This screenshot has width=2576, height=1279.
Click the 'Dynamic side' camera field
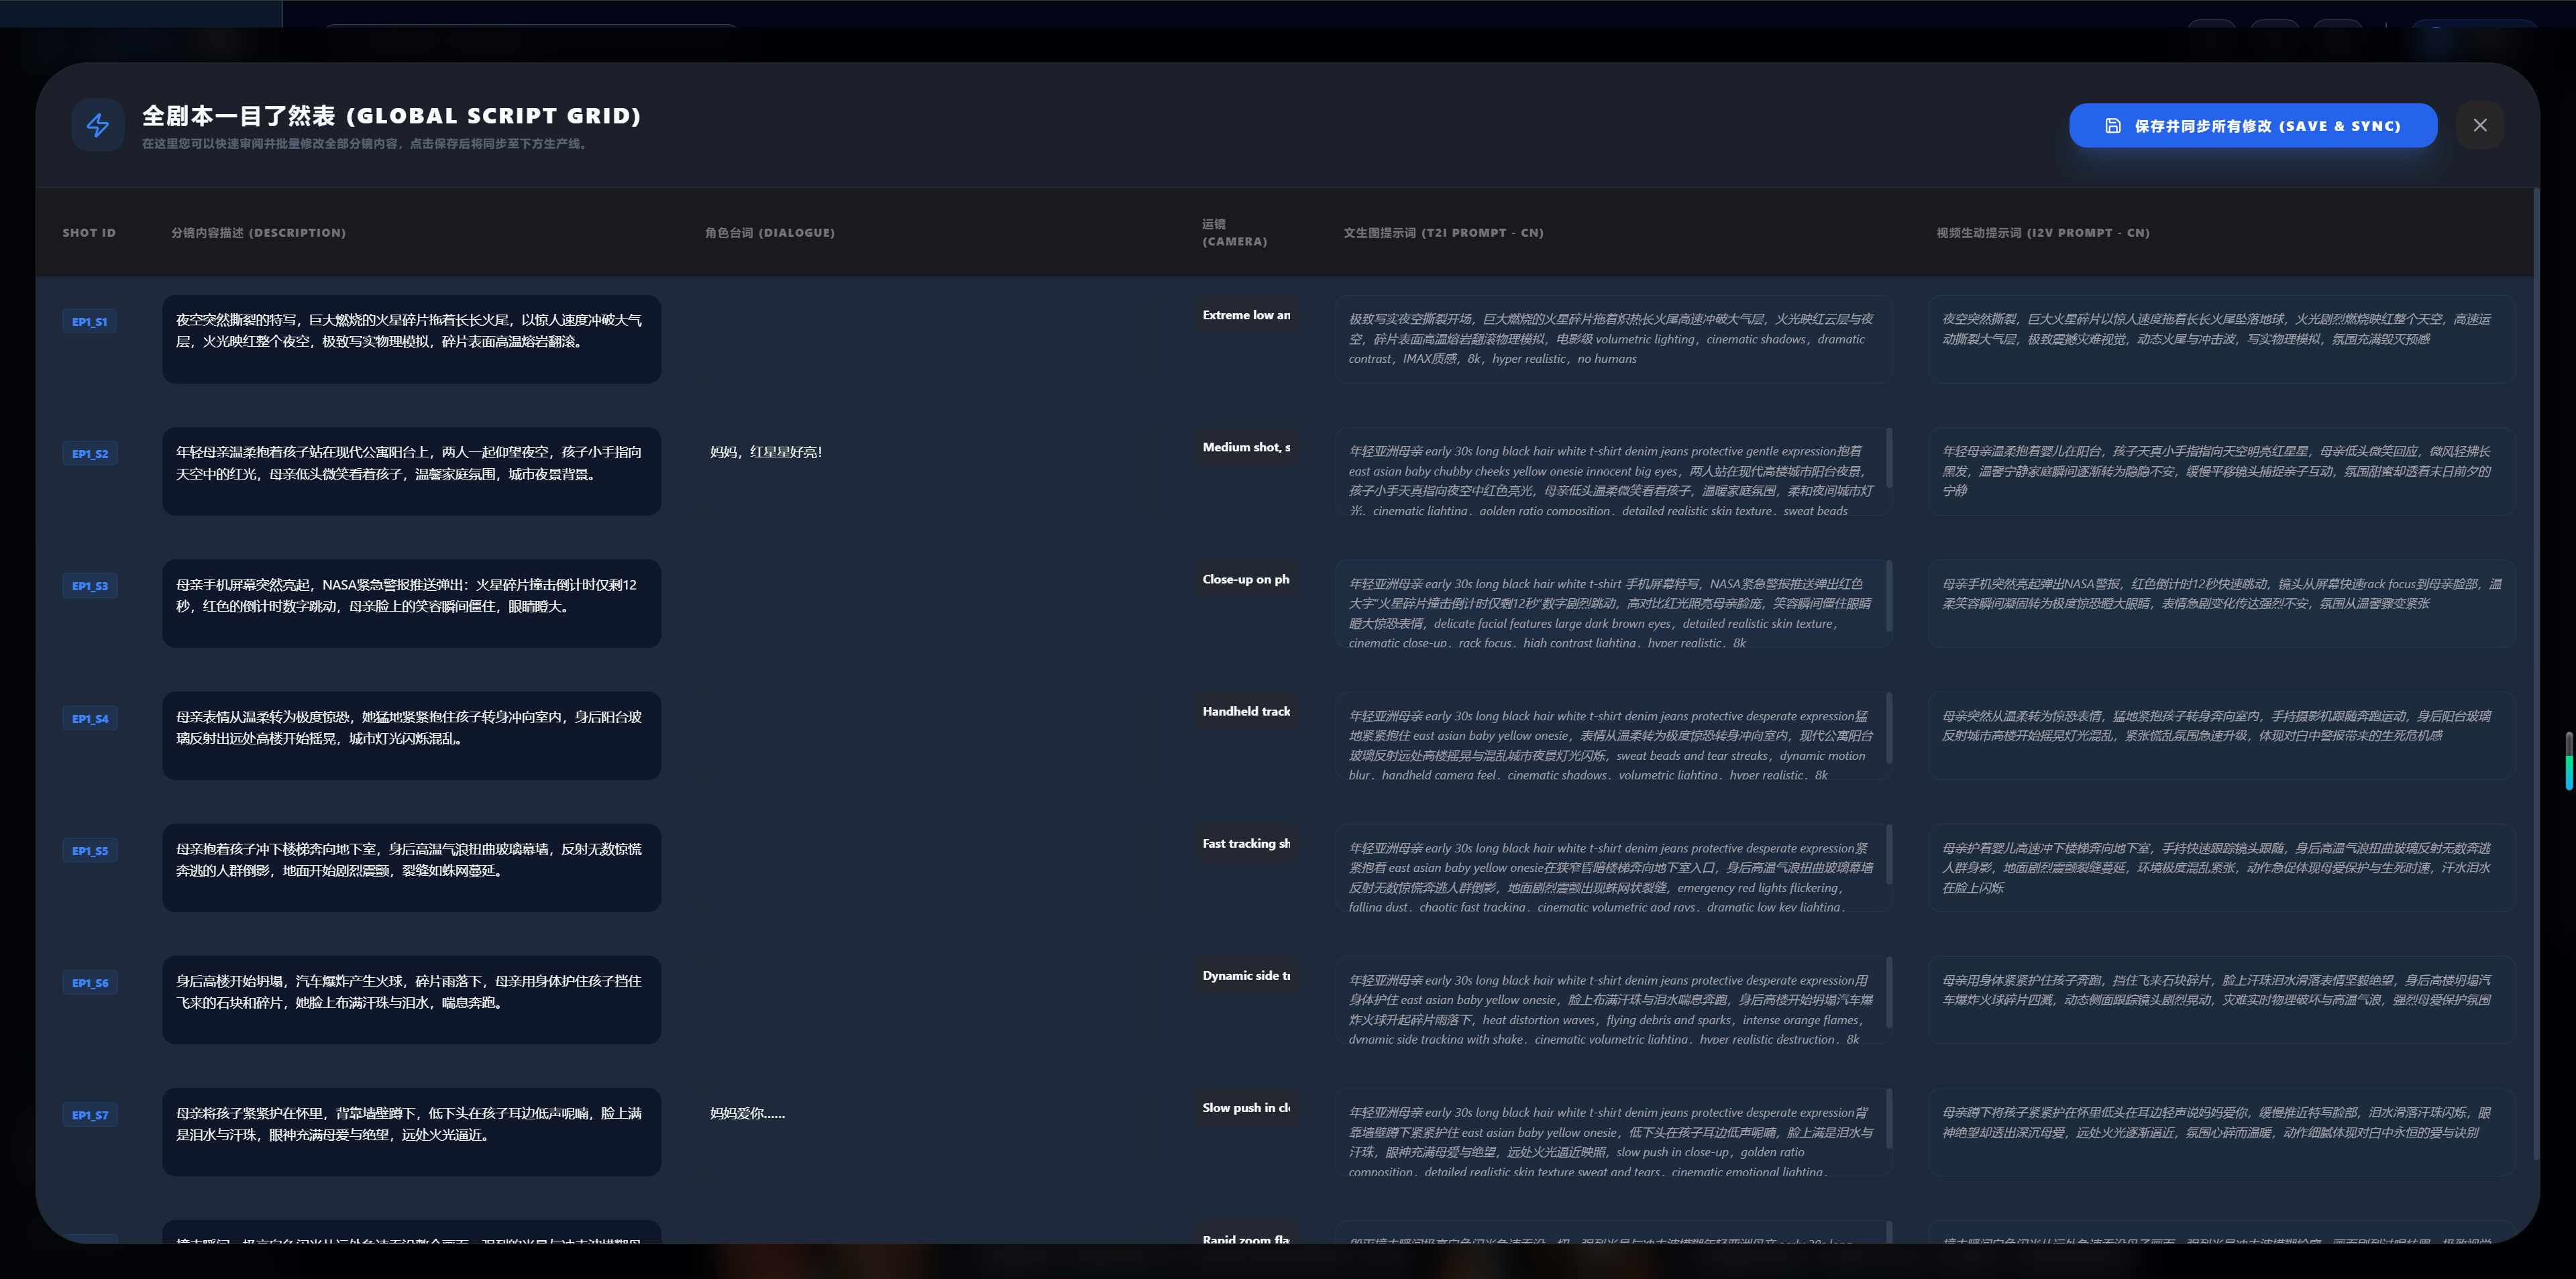tap(1246, 976)
